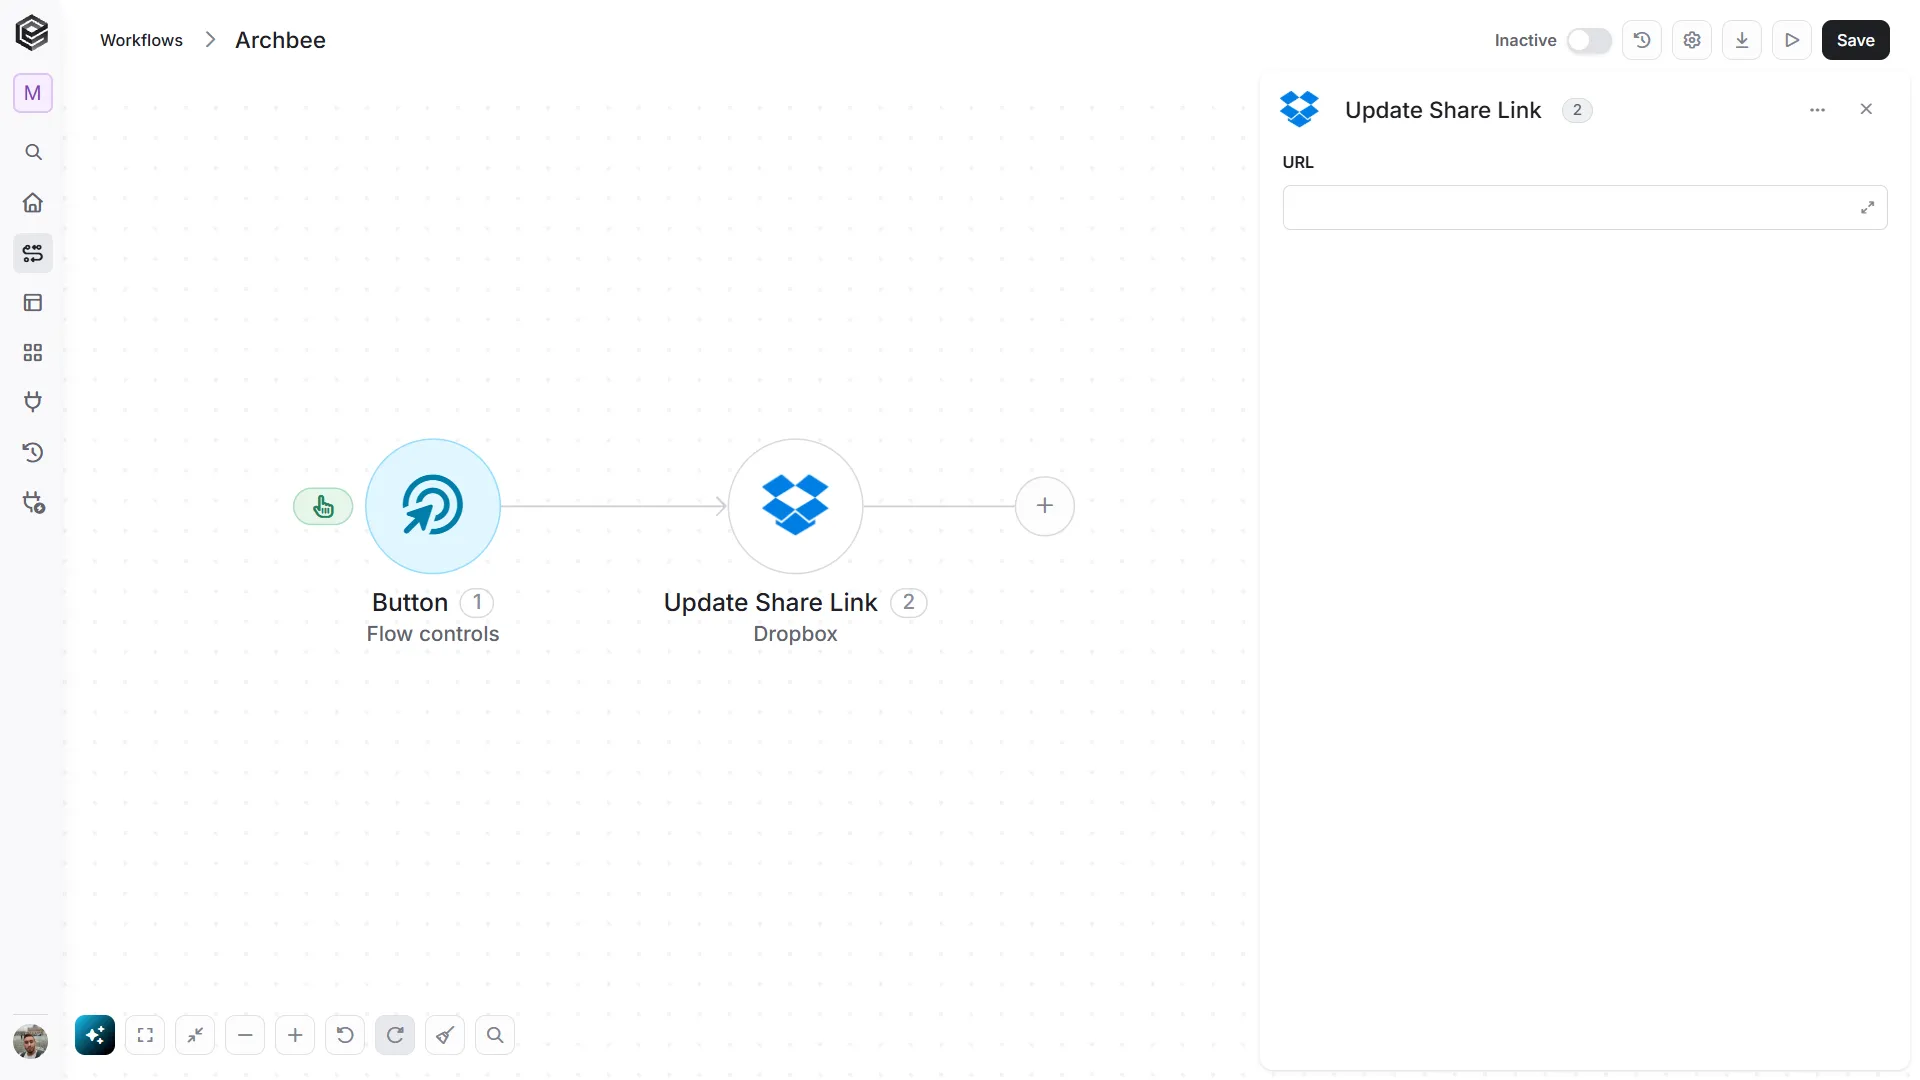Select the Button trigger node
Screen dimensions: 1920x1080
[433, 506]
